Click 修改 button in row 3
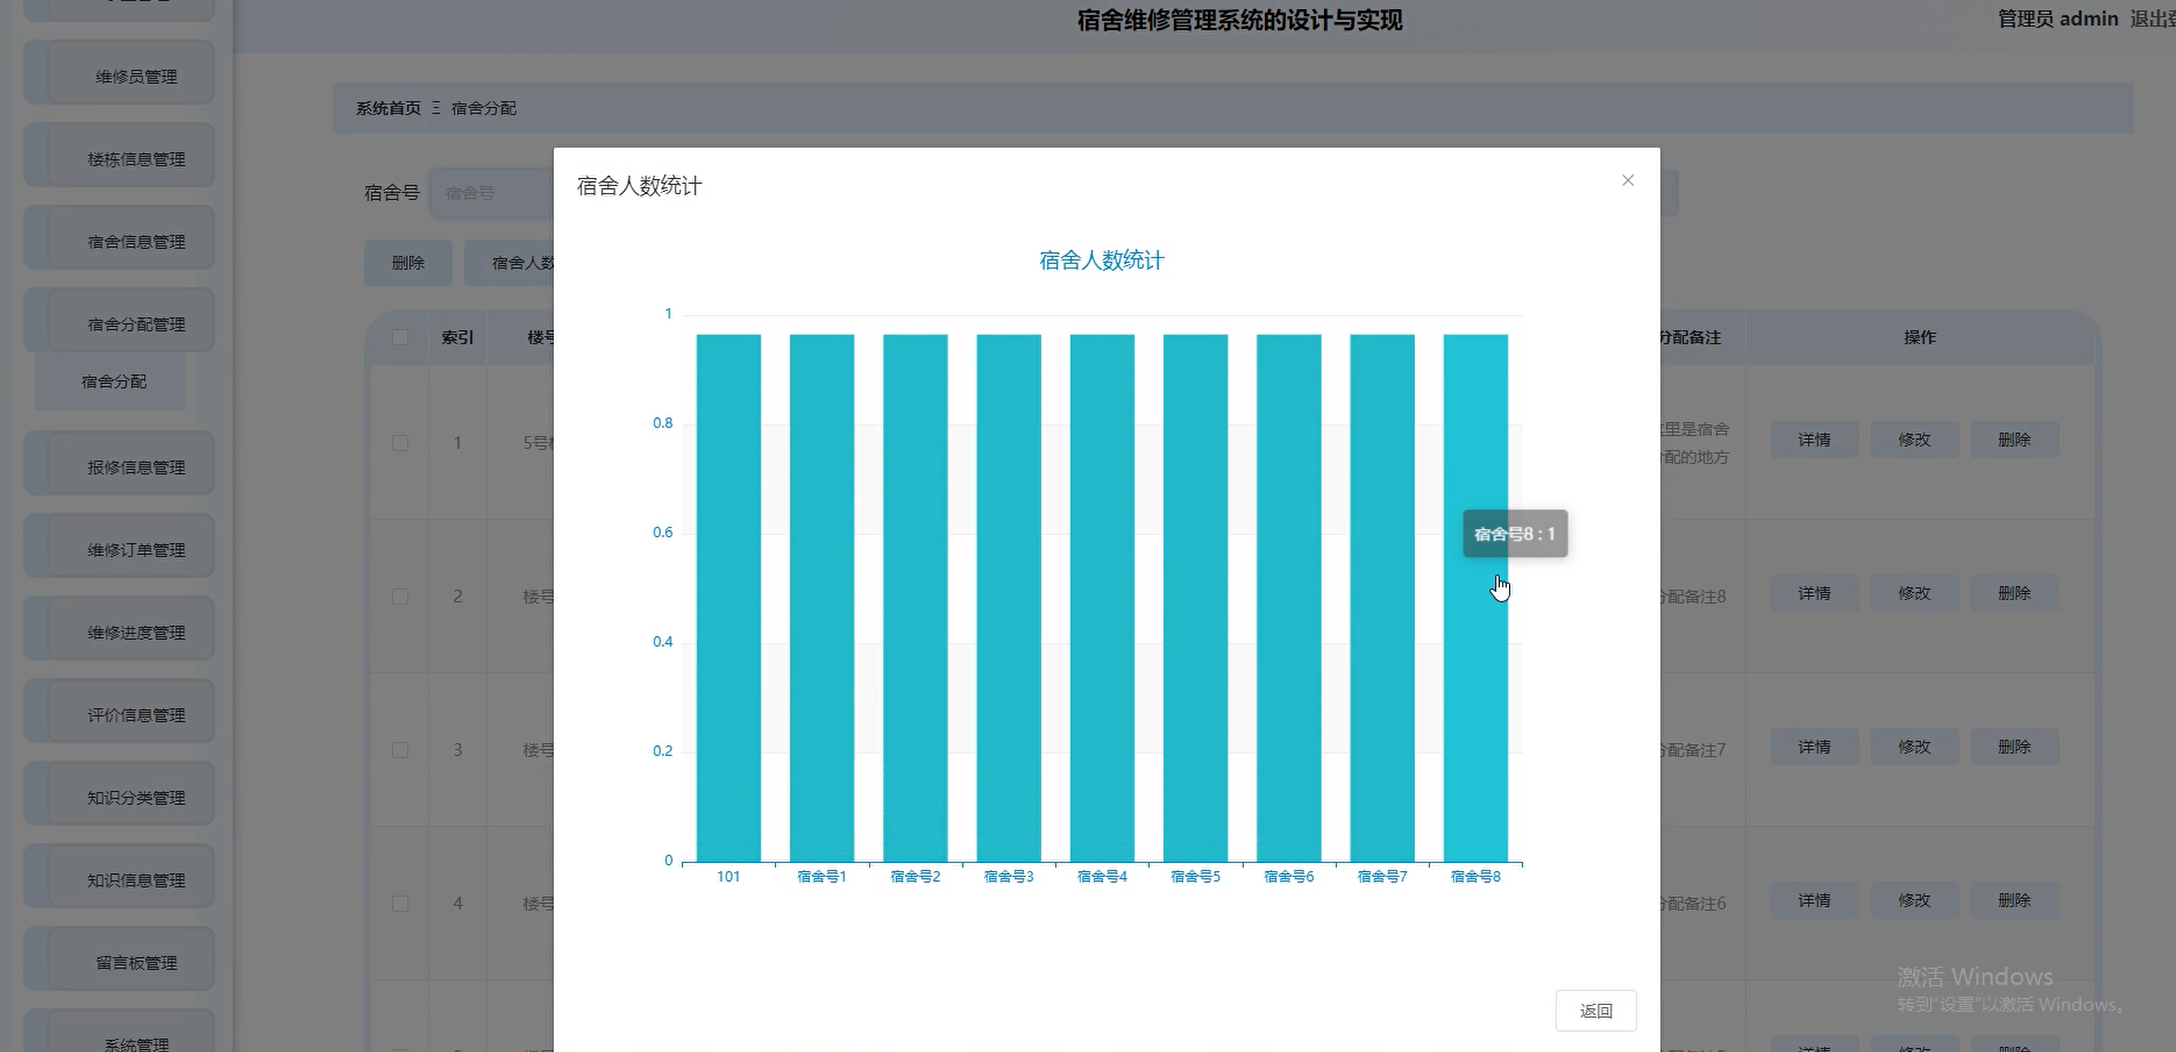The width and height of the screenshot is (2176, 1052). coord(1914,747)
